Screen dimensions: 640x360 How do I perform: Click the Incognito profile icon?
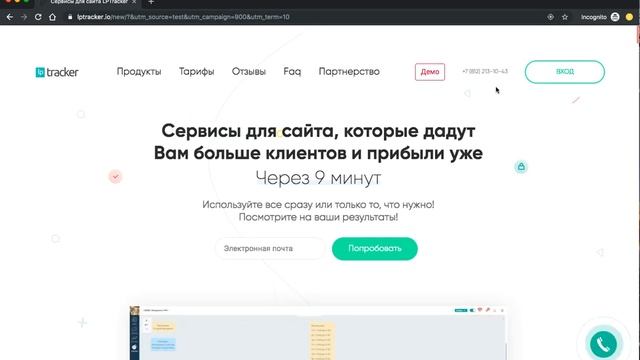pyautogui.click(x=615, y=17)
